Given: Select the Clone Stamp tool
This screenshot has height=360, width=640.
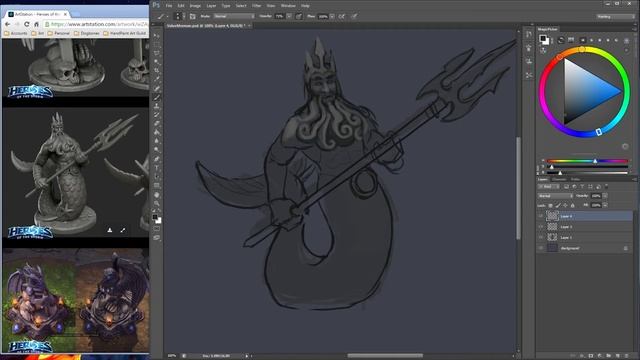Looking at the screenshot, I should pos(157,106).
